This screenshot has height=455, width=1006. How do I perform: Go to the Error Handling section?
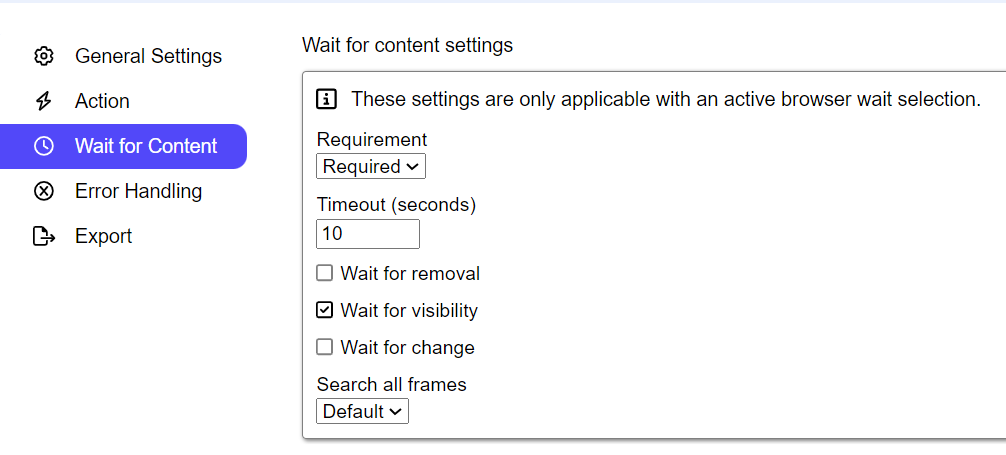tap(138, 191)
